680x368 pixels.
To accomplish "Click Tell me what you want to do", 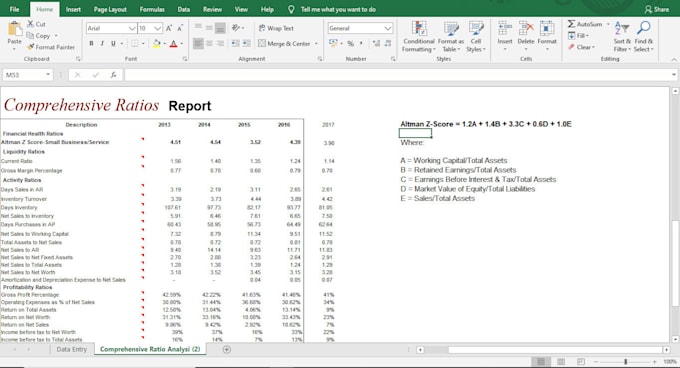I will coord(338,9).
